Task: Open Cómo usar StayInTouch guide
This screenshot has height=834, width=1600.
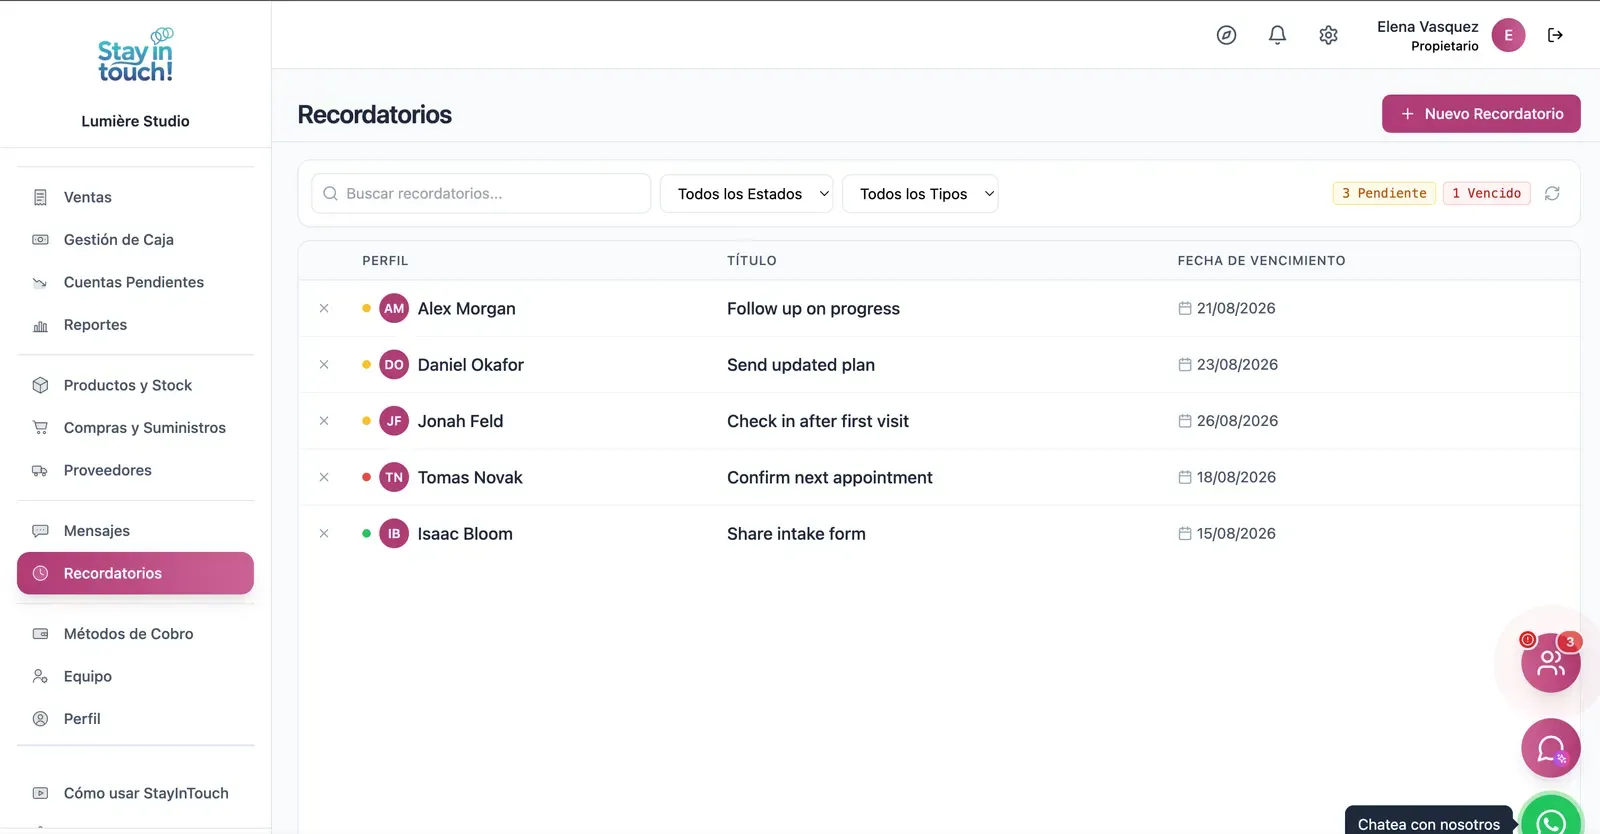Action: pos(135,793)
